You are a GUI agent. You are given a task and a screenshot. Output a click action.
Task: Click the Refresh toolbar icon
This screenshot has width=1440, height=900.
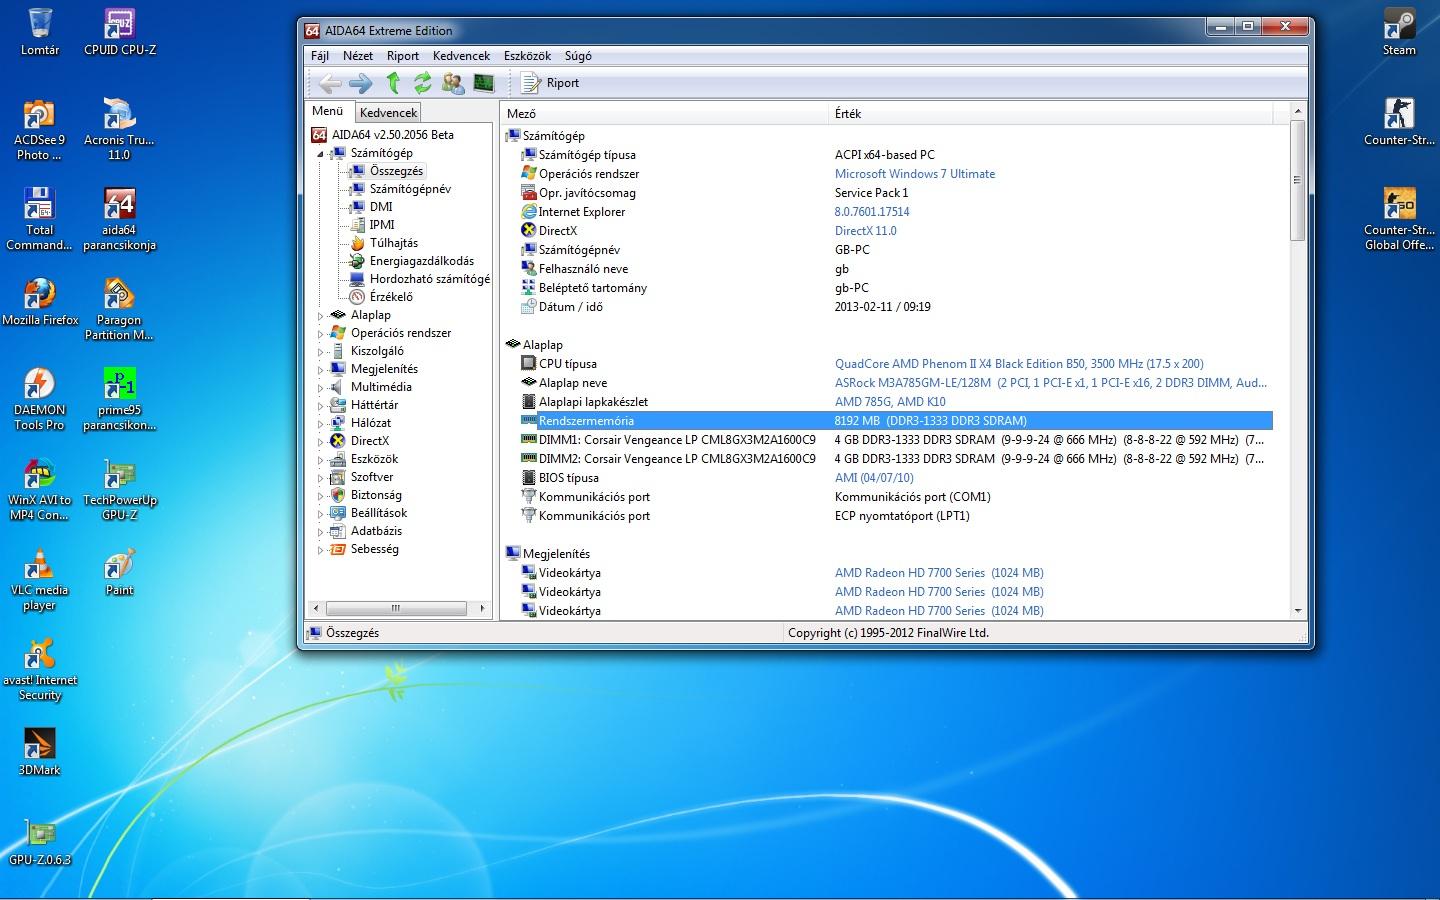423,83
